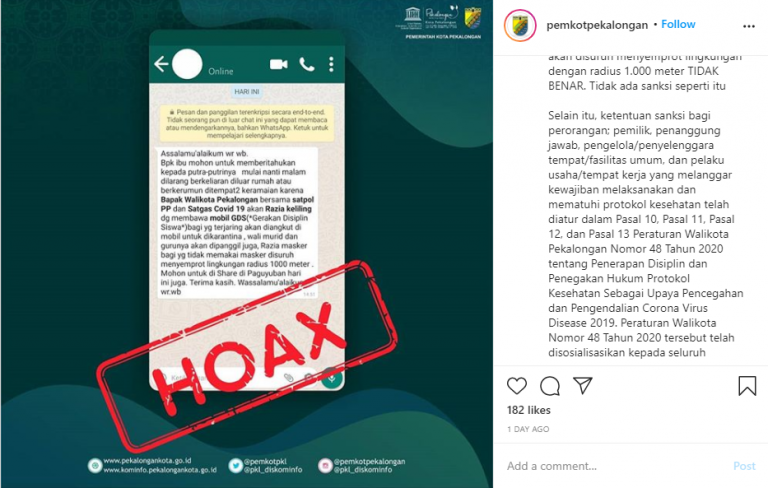Click the blank WhatsApp contact avatar circle

(x=187, y=64)
